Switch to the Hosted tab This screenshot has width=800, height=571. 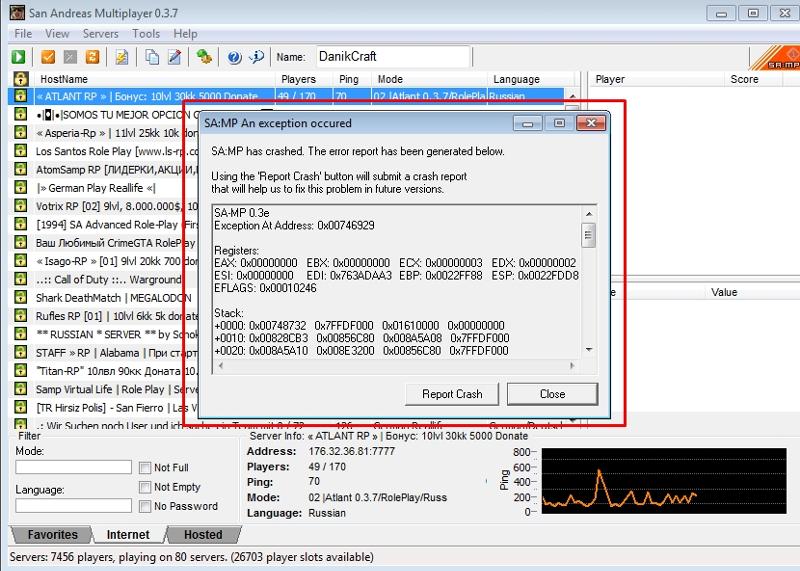pyautogui.click(x=203, y=535)
